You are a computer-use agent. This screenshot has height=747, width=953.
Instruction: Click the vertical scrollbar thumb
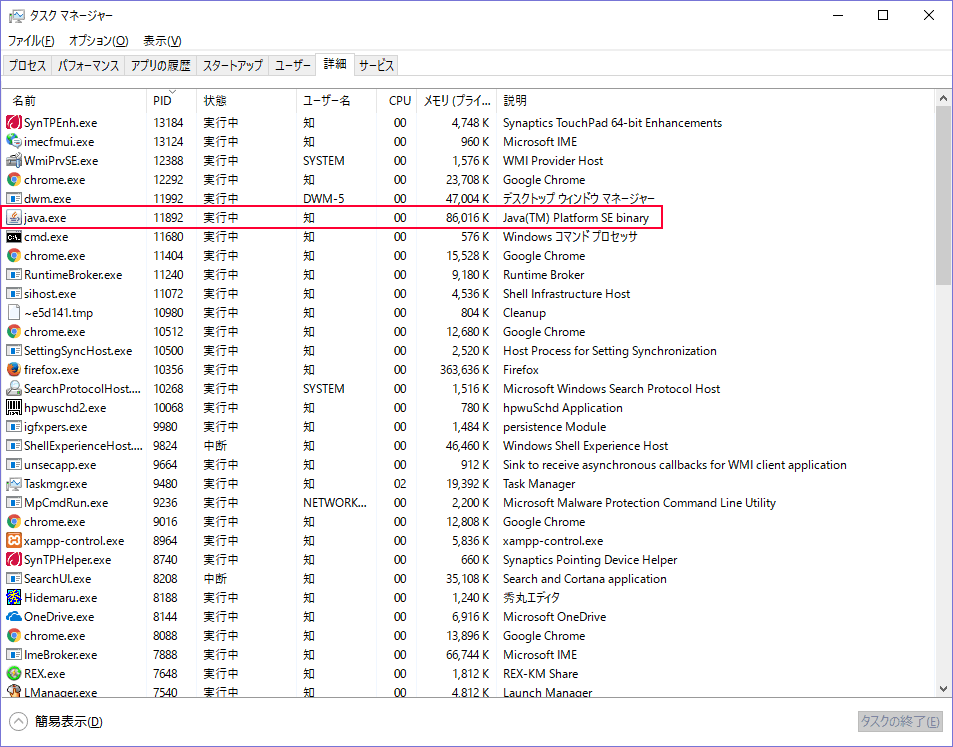(x=943, y=195)
